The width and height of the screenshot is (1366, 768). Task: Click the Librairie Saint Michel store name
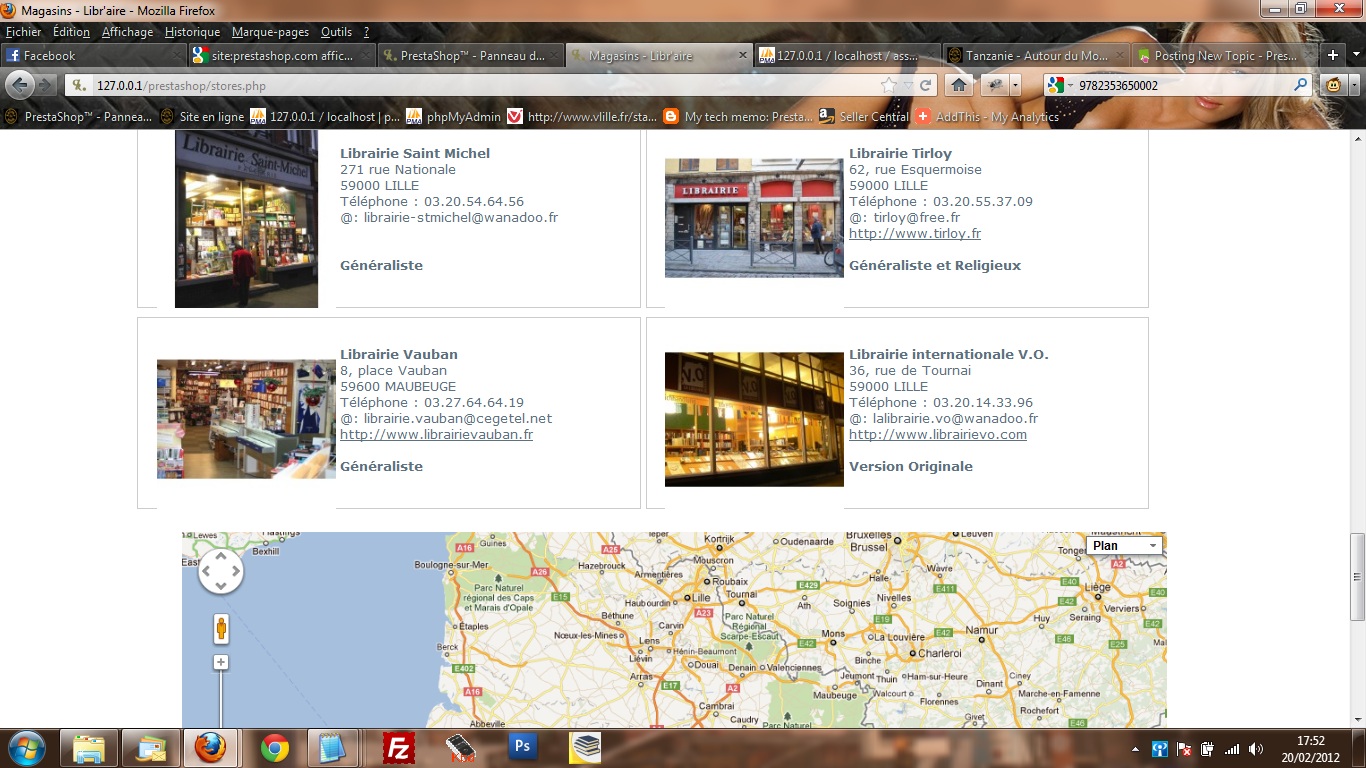[415, 154]
